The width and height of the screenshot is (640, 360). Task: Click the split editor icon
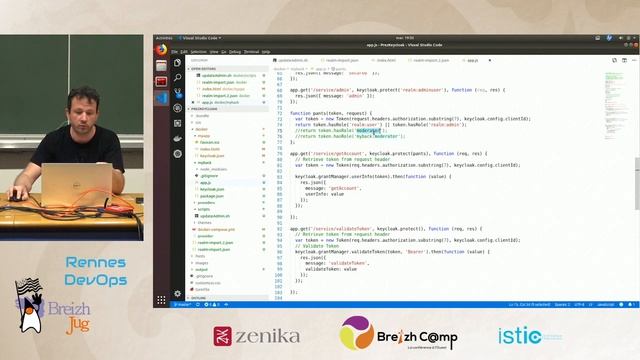click(x=624, y=60)
